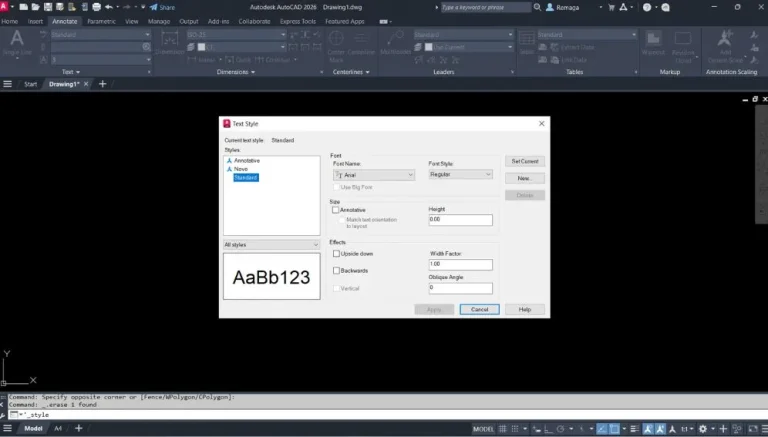The height and width of the screenshot is (437, 768).
Task: Expand the Dimensions panel dropdown
Action: point(236,72)
